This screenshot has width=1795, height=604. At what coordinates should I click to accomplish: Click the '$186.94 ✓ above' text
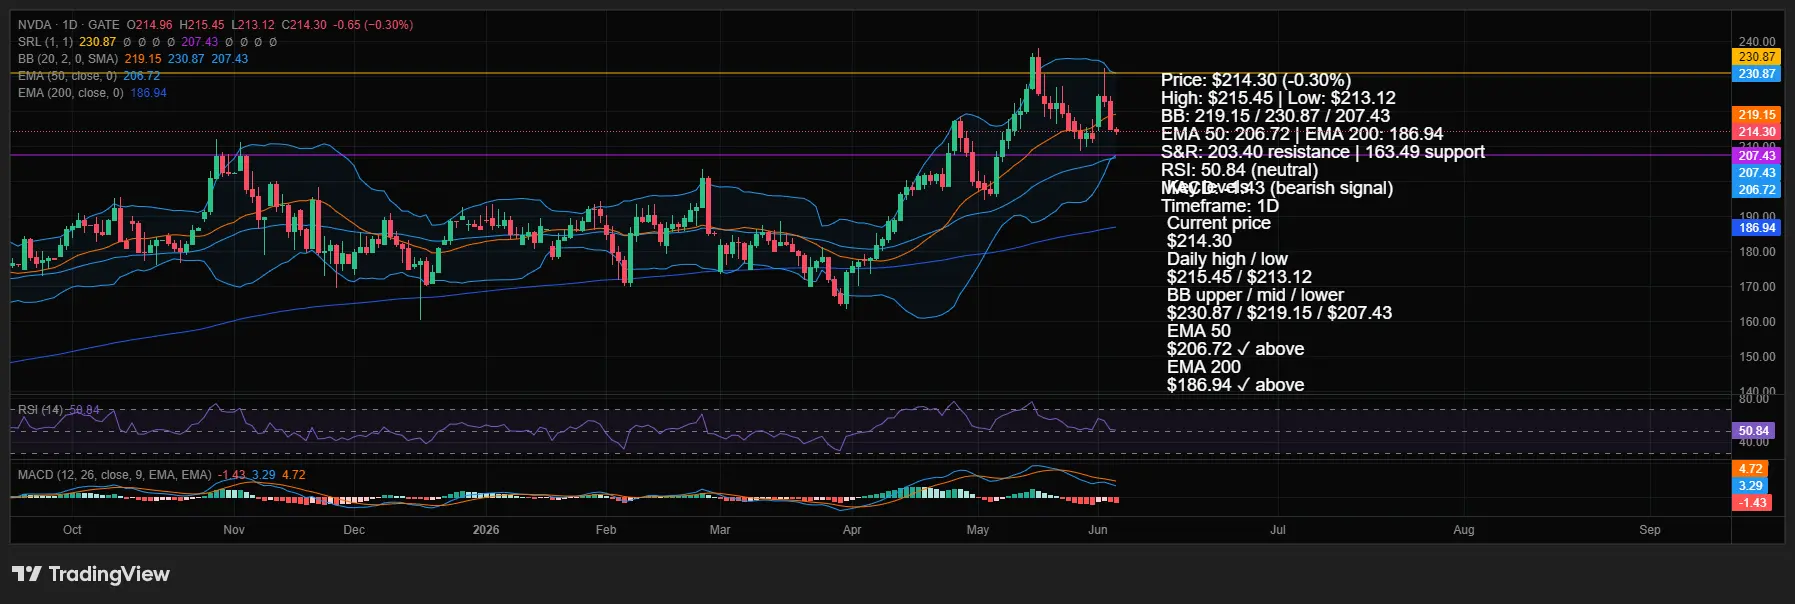[x=1235, y=385]
